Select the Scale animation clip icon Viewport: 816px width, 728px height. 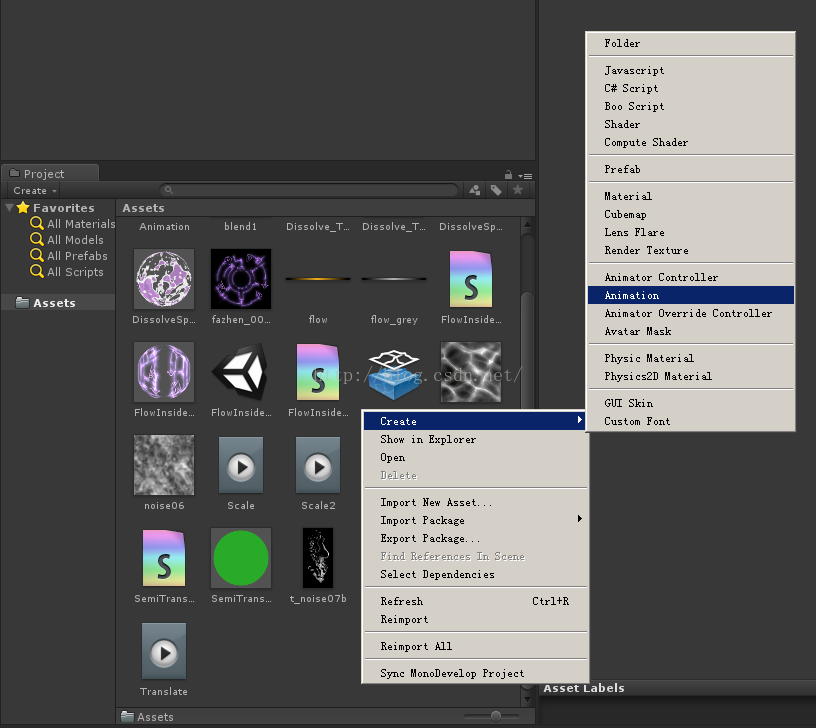(241, 465)
